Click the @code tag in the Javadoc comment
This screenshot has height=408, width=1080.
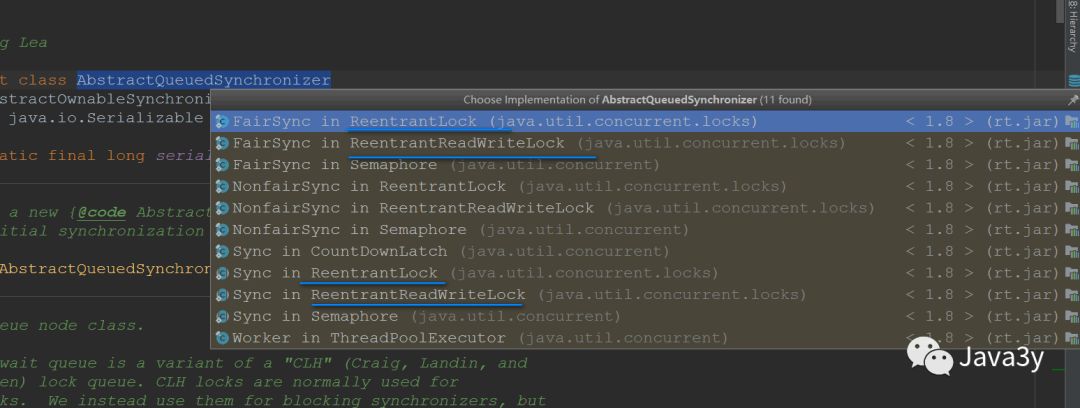click(101, 212)
